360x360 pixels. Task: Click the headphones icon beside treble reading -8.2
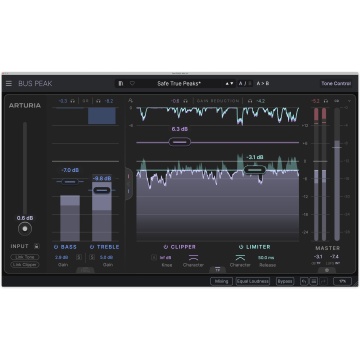pos(98,101)
